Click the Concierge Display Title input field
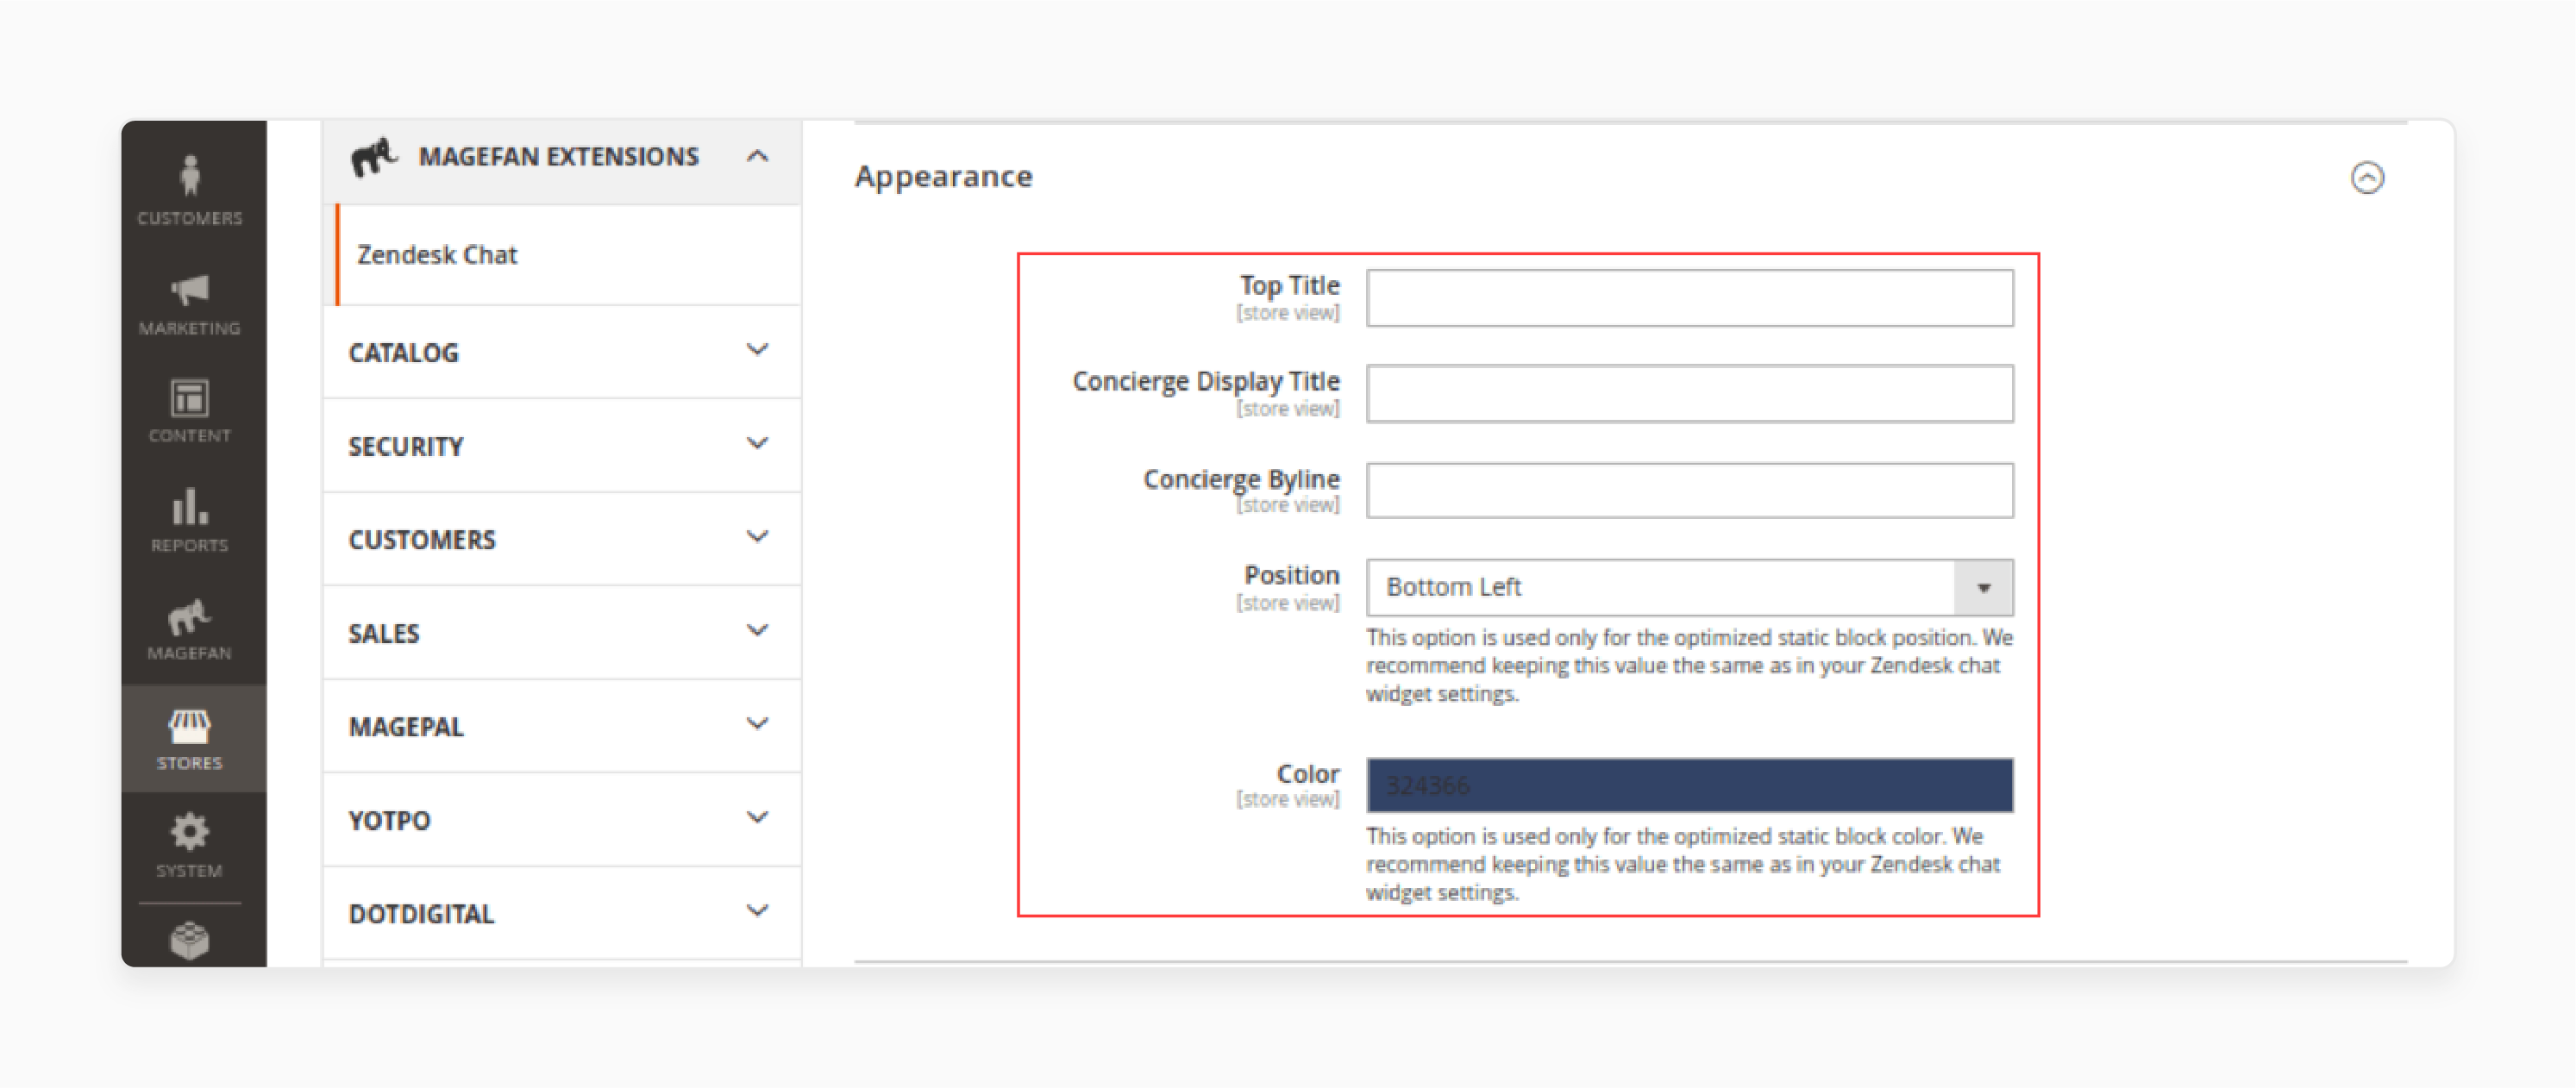 click(1689, 393)
